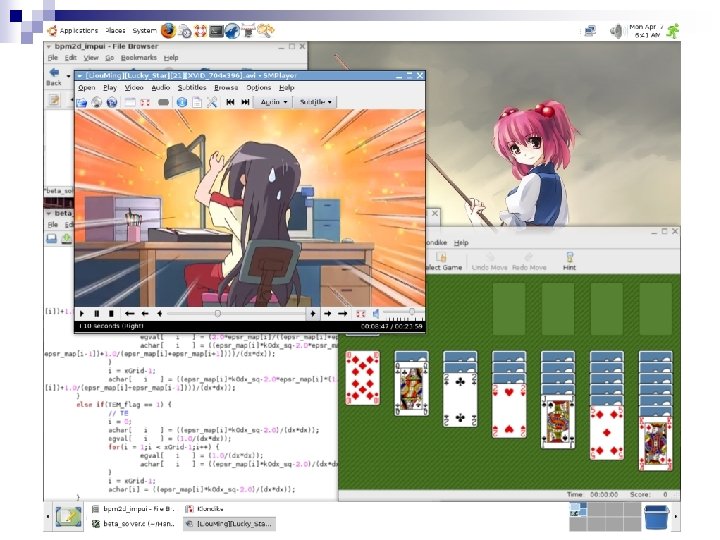Image resolution: width=720 pixels, height=540 pixels.
Task: Mute audio with SMPlayer speaker icon
Action: (376, 314)
